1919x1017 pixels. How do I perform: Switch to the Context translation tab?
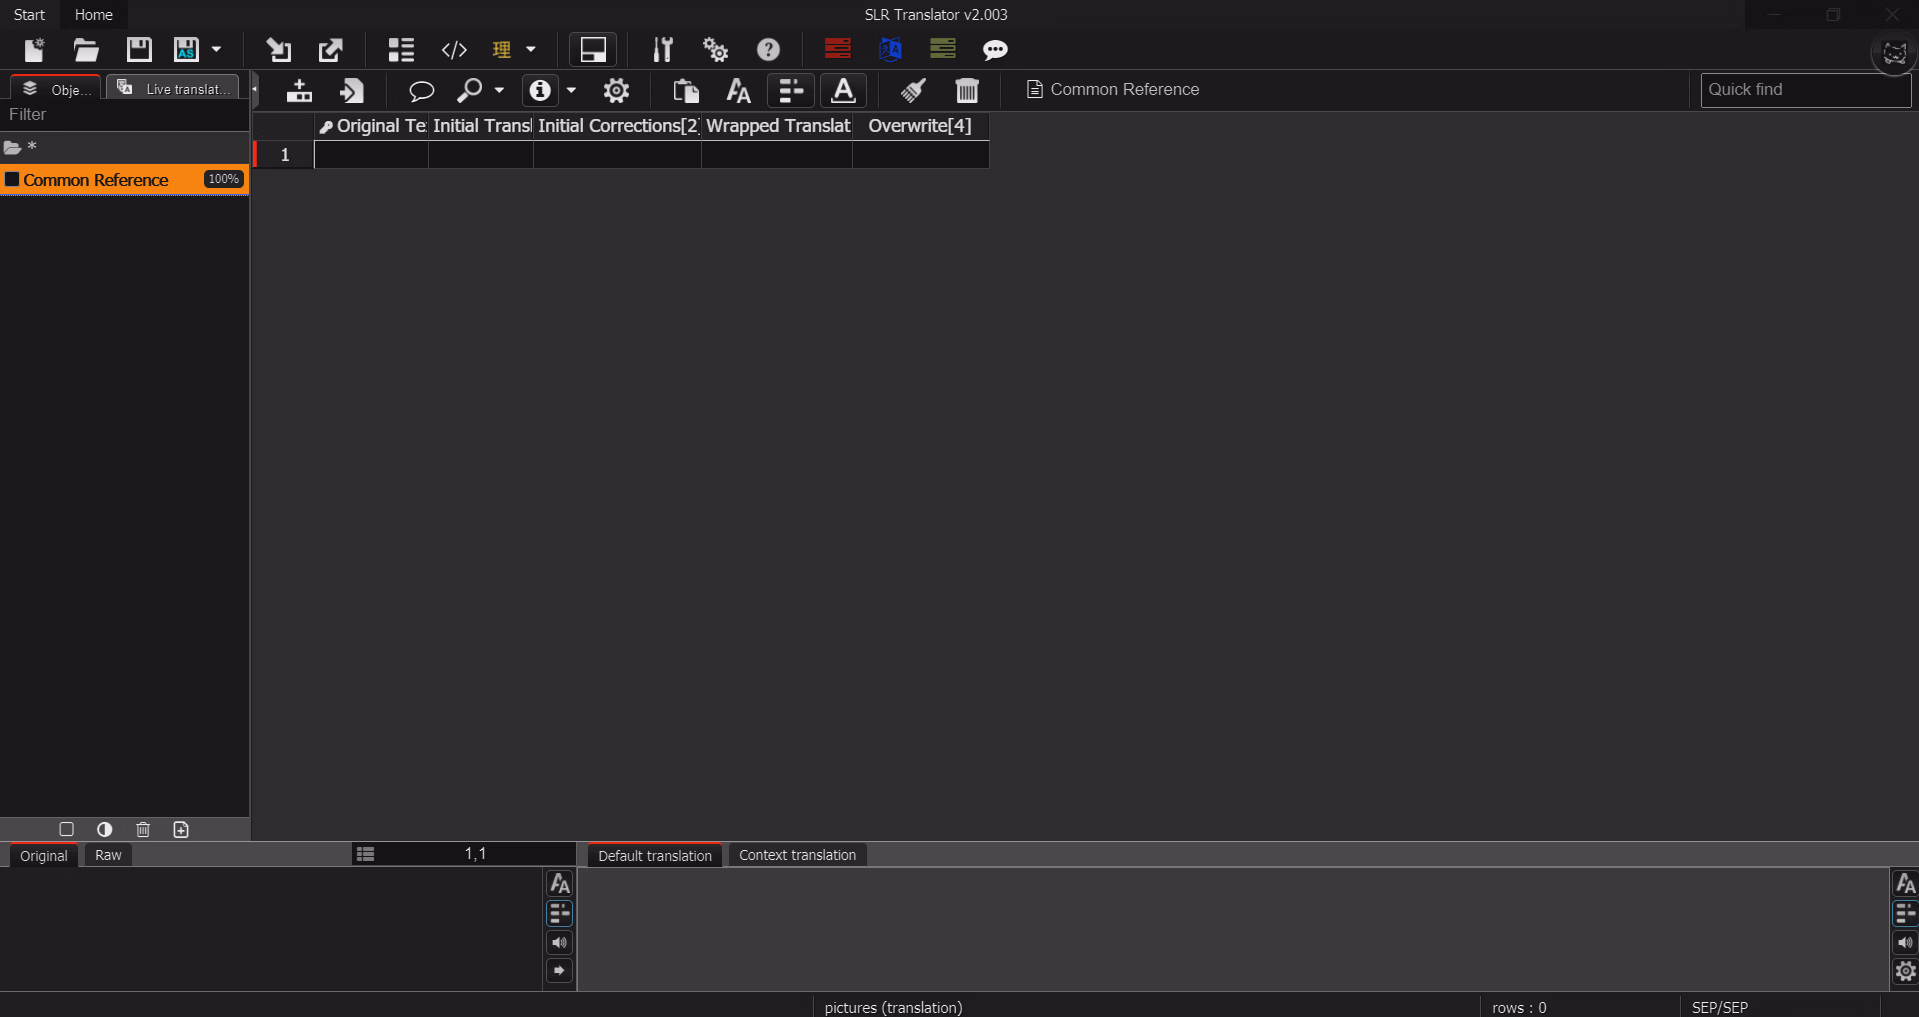point(797,855)
